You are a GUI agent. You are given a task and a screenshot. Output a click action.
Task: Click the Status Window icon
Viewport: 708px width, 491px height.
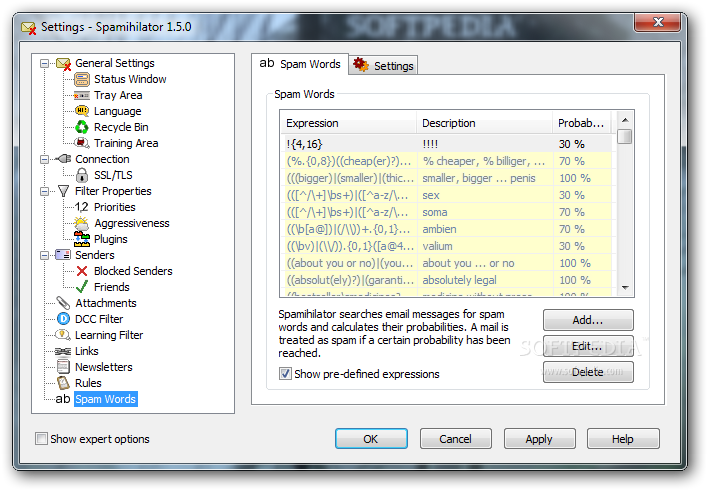(x=82, y=79)
